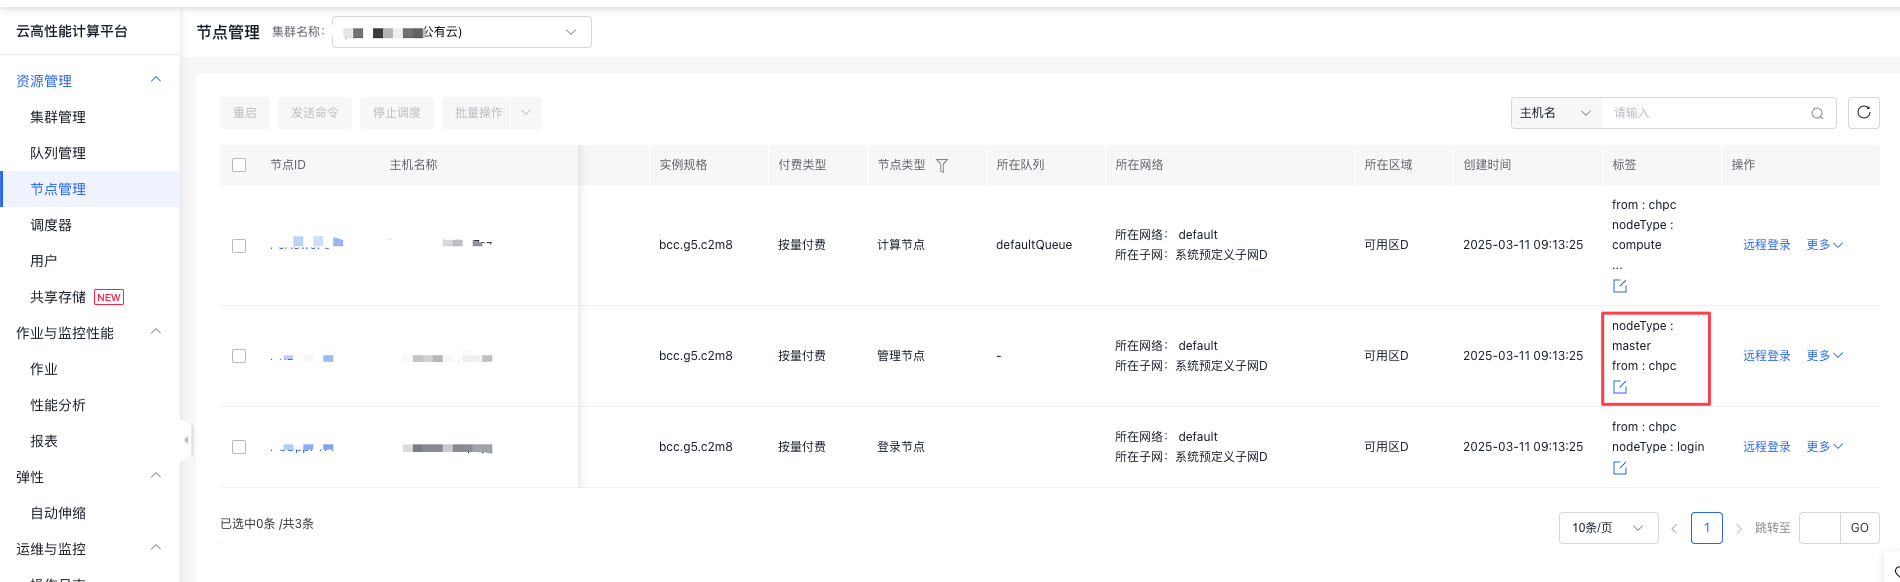
Task: Click the 实例规格 column header
Action: [x=683, y=165]
